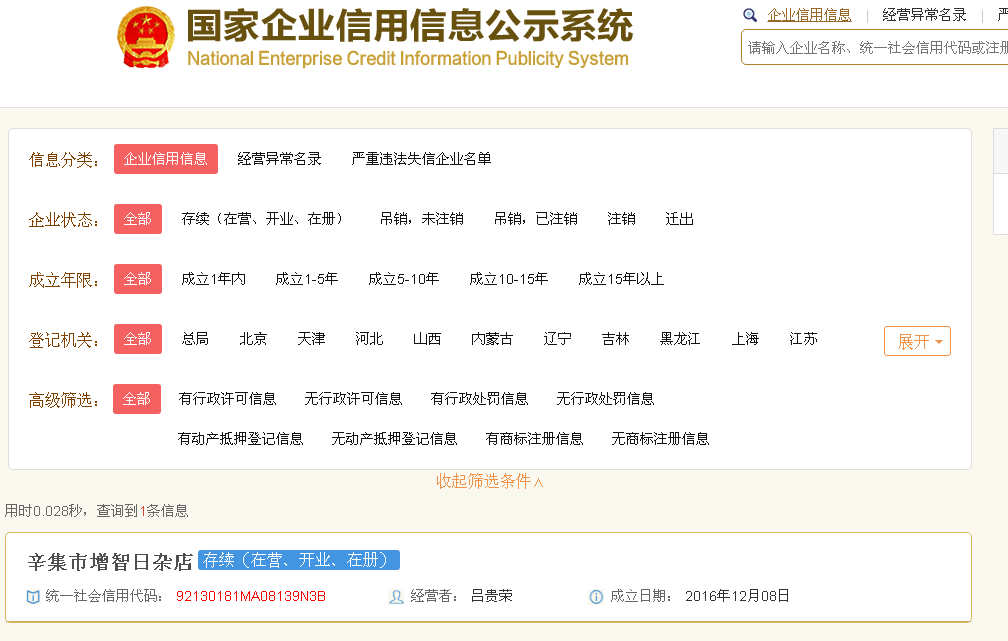Open 辛集市增智日杂店 result entry

click(111, 562)
